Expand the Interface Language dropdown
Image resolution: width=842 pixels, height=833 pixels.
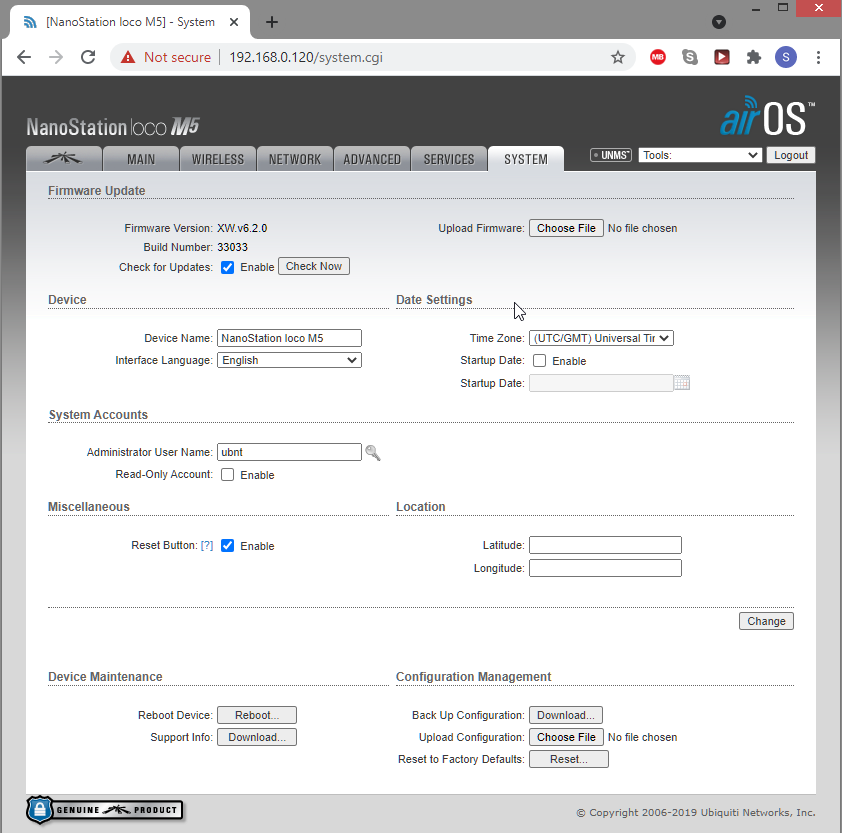click(289, 360)
